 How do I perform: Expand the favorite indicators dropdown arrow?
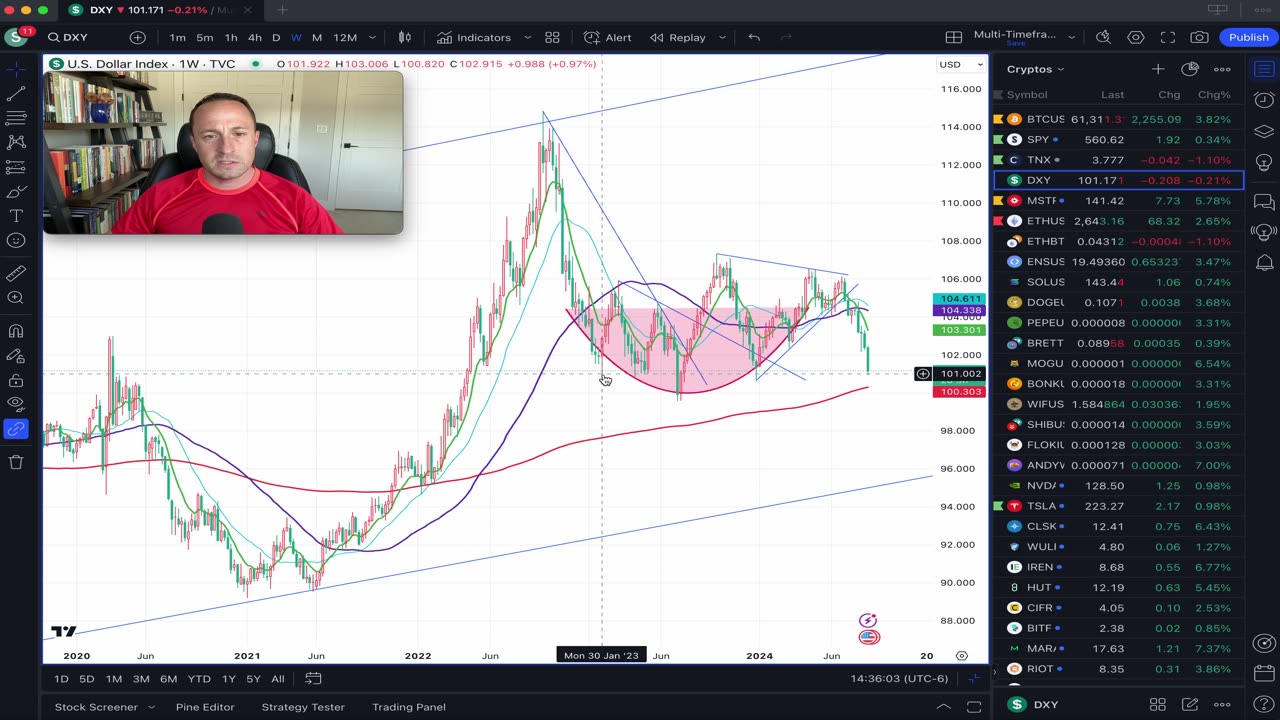click(x=527, y=37)
